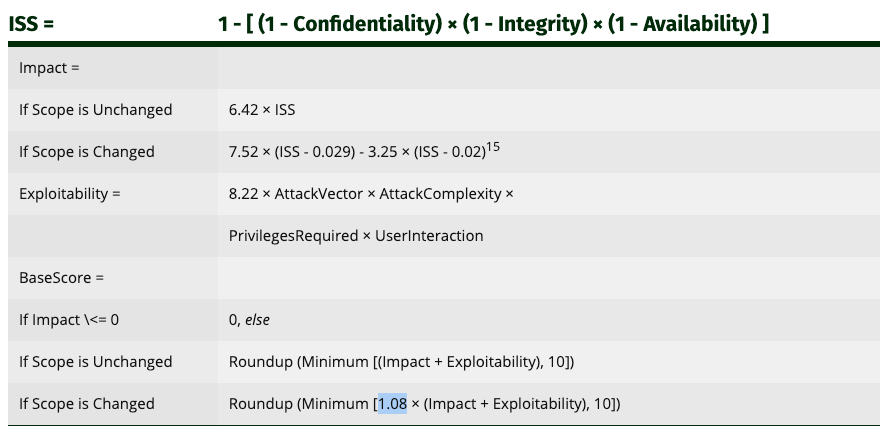
Task: Click the "8.22 × AttackVector × AttackComplexity ×" line
Action: (x=371, y=194)
